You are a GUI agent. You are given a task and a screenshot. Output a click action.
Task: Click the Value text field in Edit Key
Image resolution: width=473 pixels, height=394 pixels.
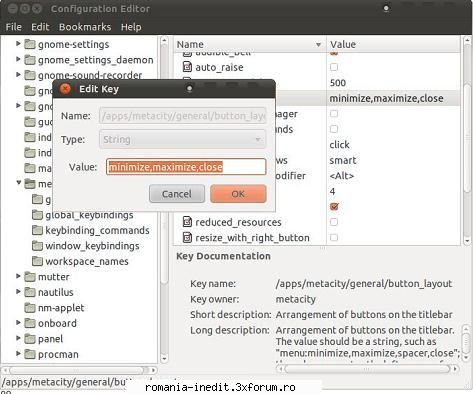tap(186, 167)
